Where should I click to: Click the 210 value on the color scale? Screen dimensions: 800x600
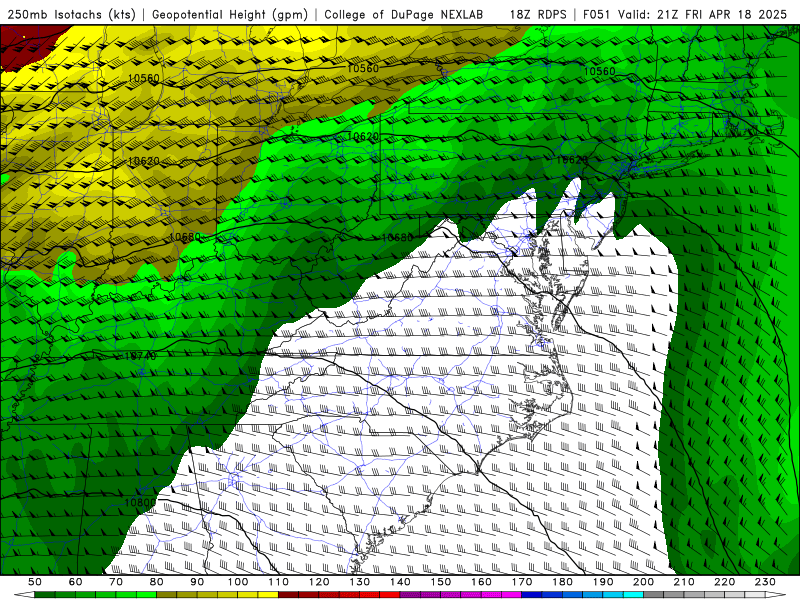[x=684, y=582]
